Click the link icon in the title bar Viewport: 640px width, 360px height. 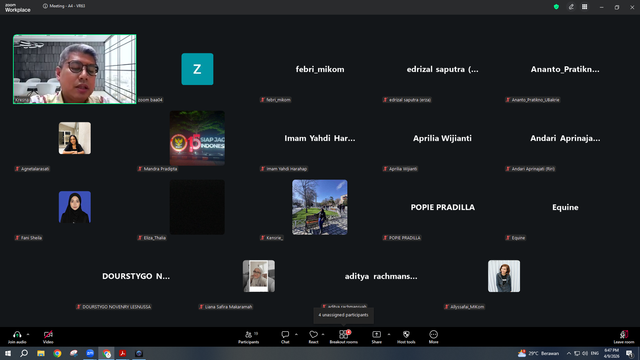pos(571,7)
